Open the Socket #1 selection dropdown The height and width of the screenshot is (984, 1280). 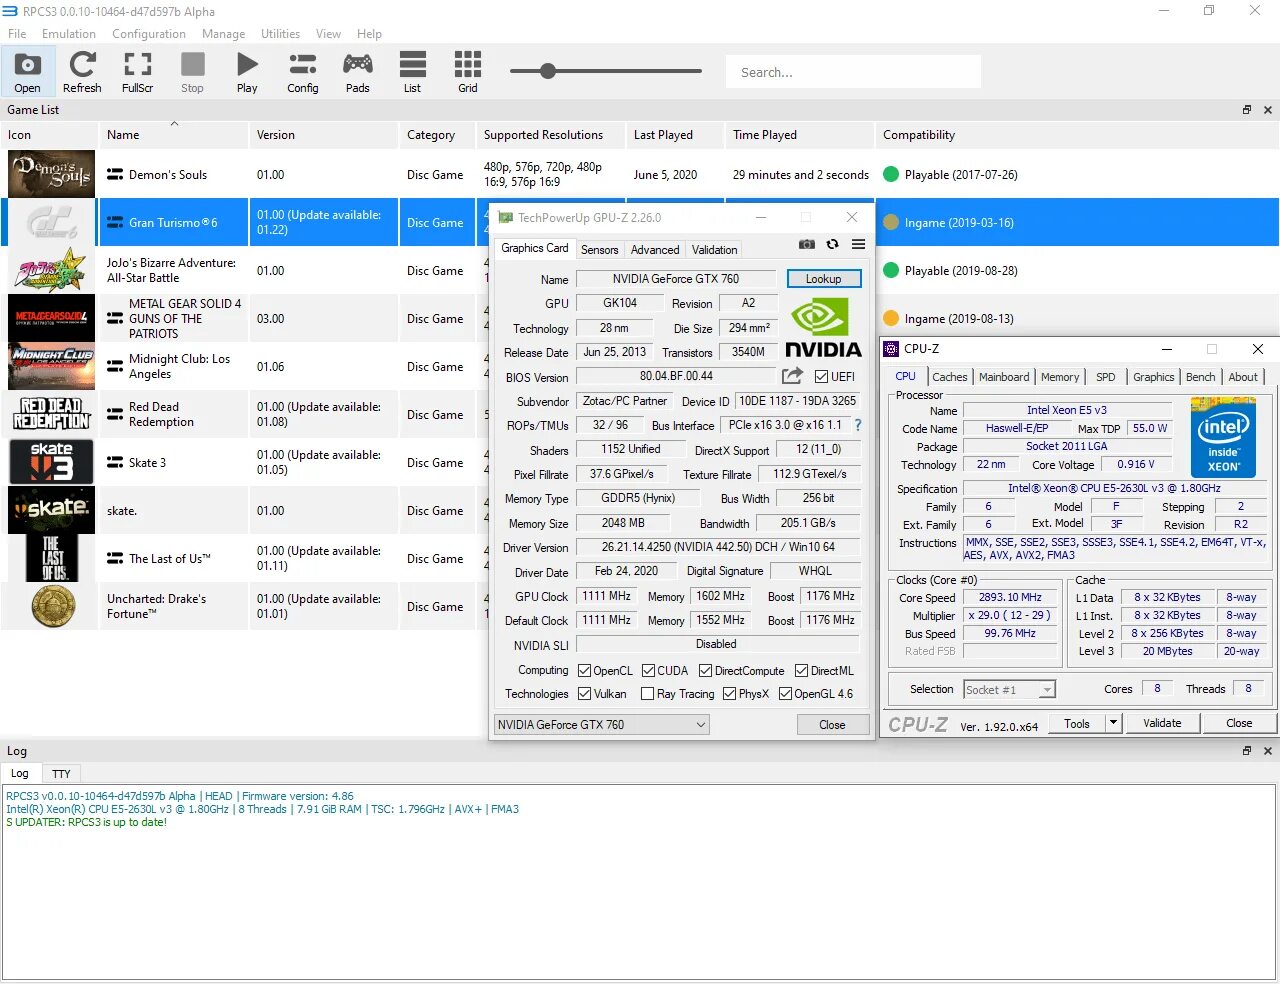[x=1009, y=689]
